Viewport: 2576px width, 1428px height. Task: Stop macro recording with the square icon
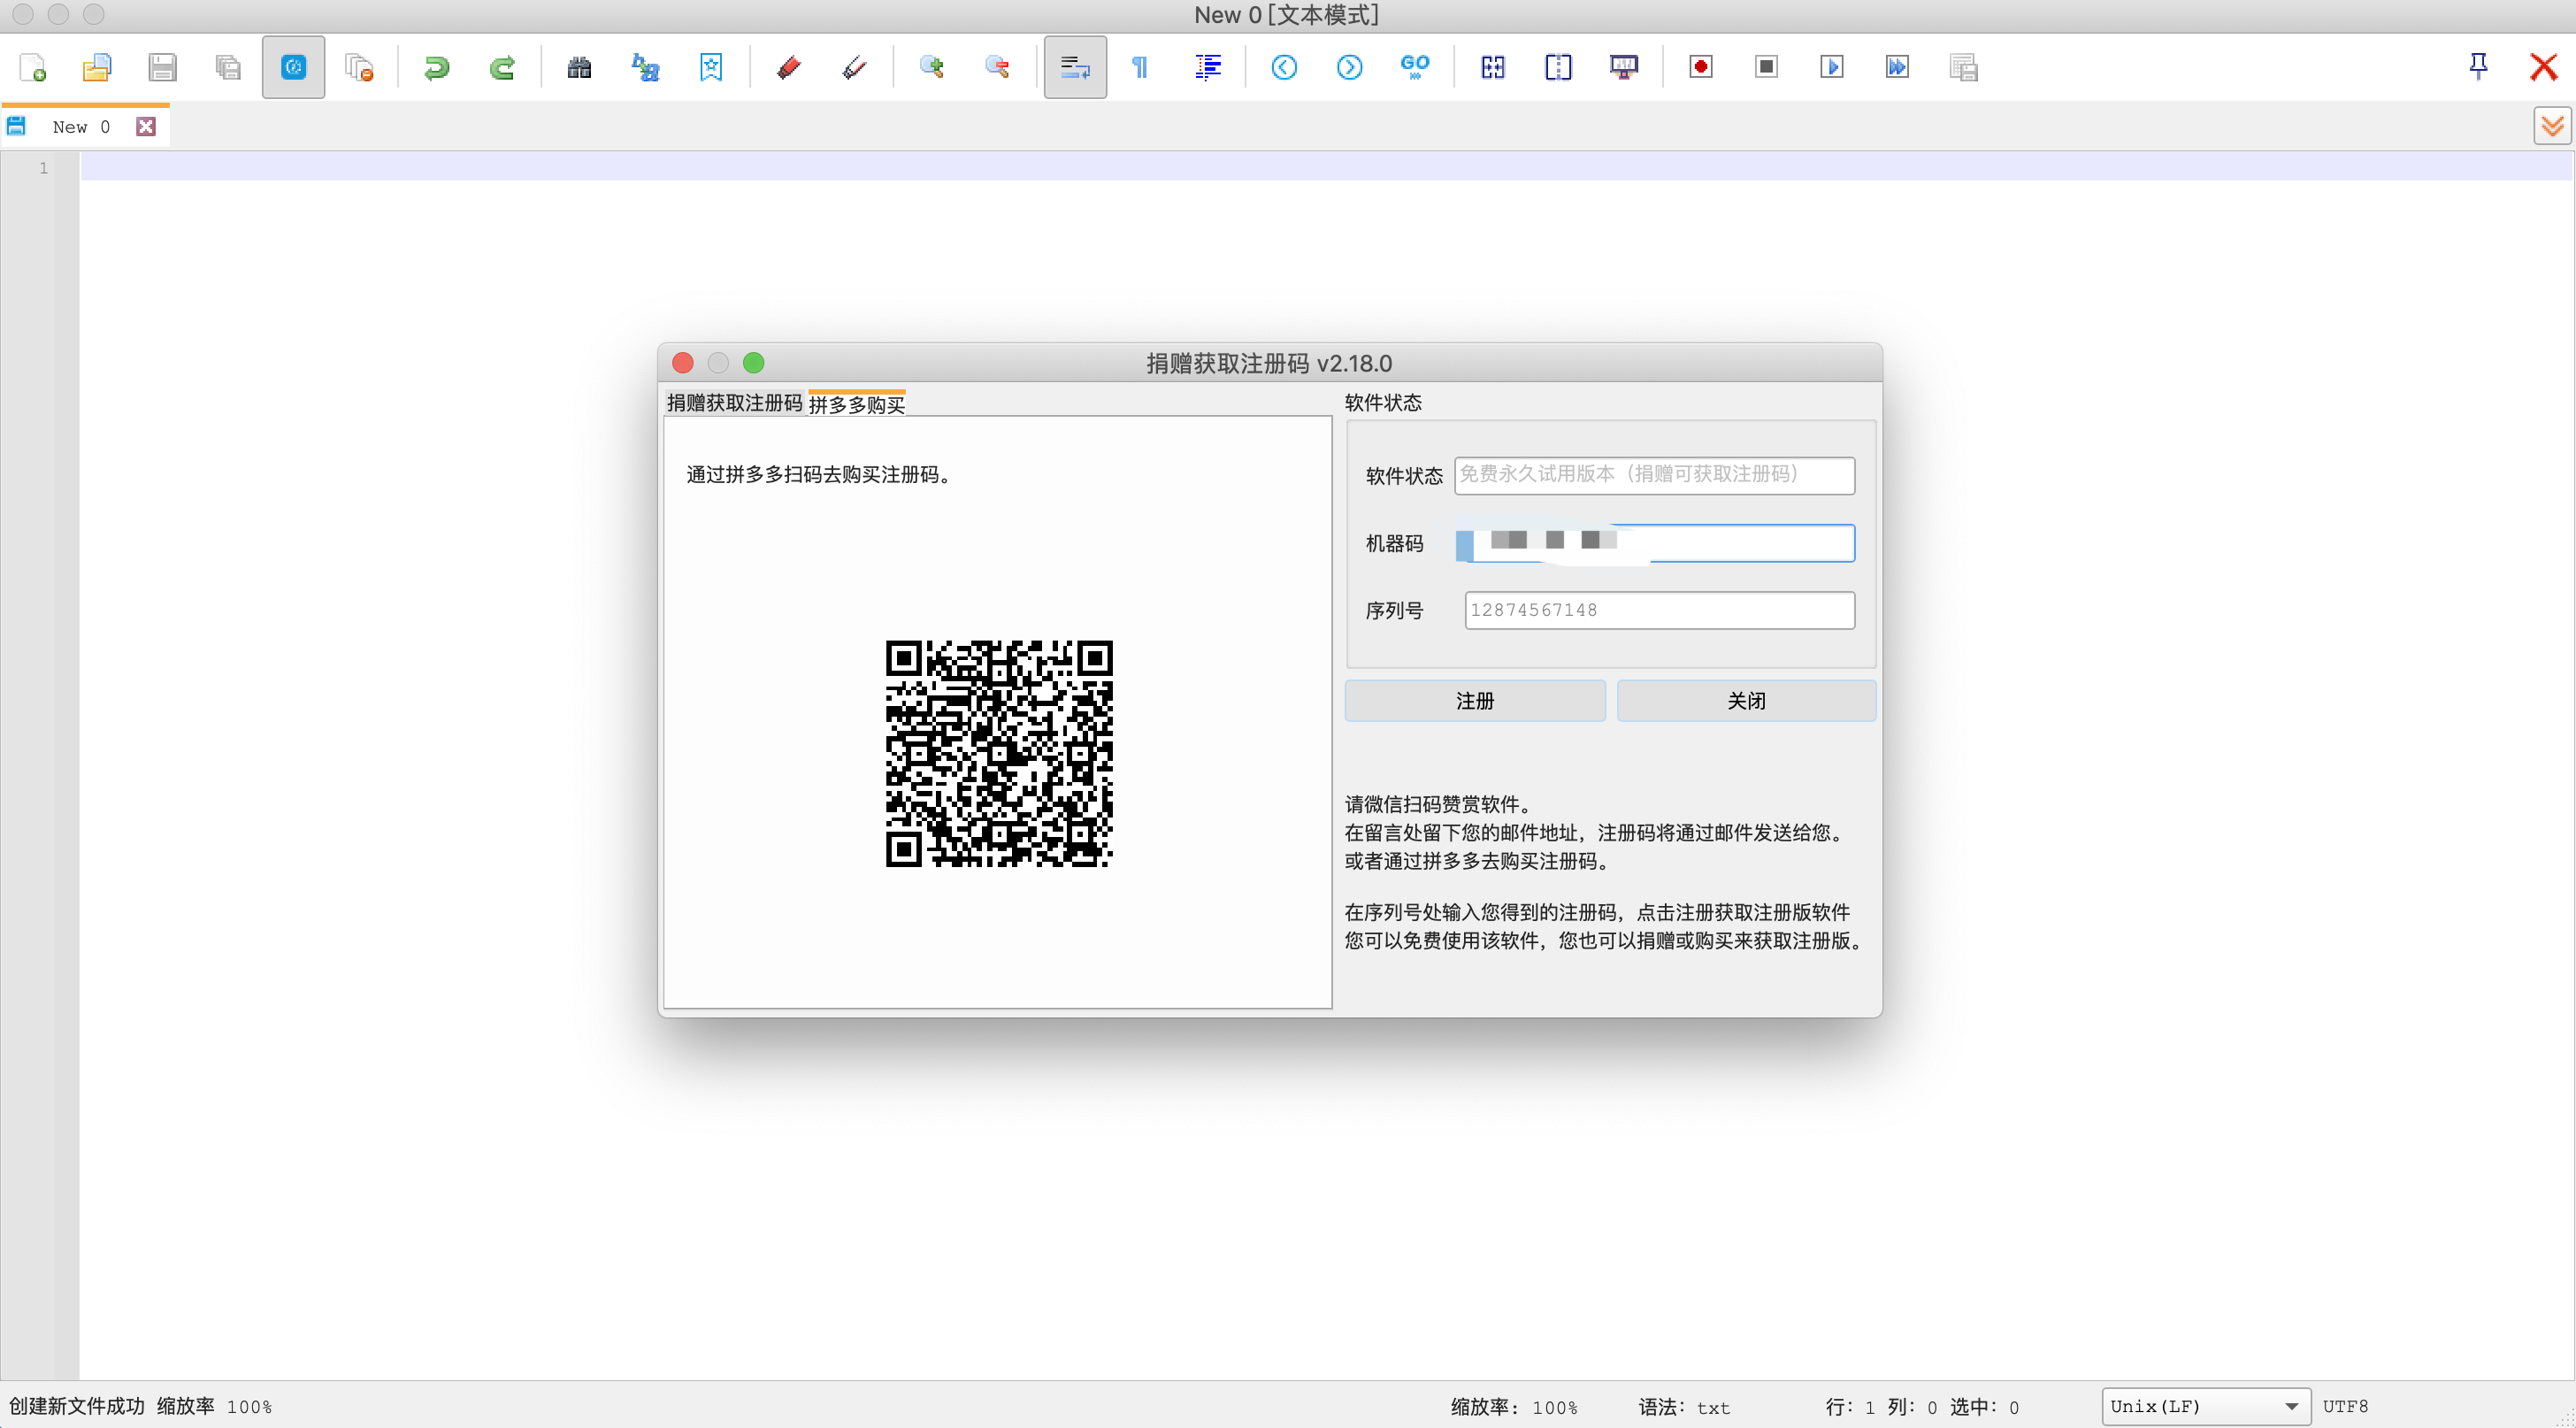coord(1766,67)
